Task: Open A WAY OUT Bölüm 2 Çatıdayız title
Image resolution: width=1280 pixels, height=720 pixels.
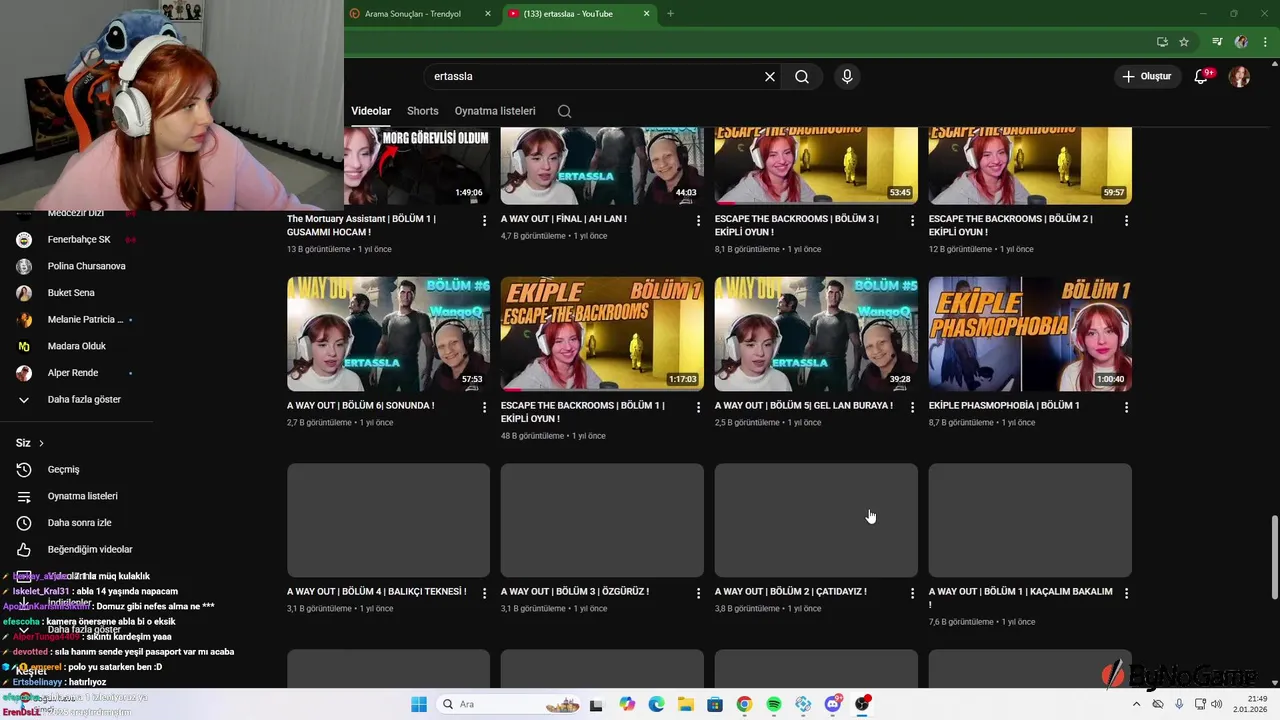Action: [x=790, y=591]
